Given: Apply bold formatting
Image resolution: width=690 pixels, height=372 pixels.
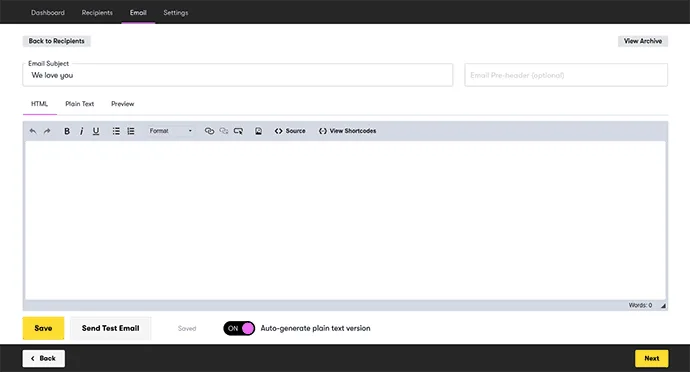Looking at the screenshot, I should coord(67,131).
